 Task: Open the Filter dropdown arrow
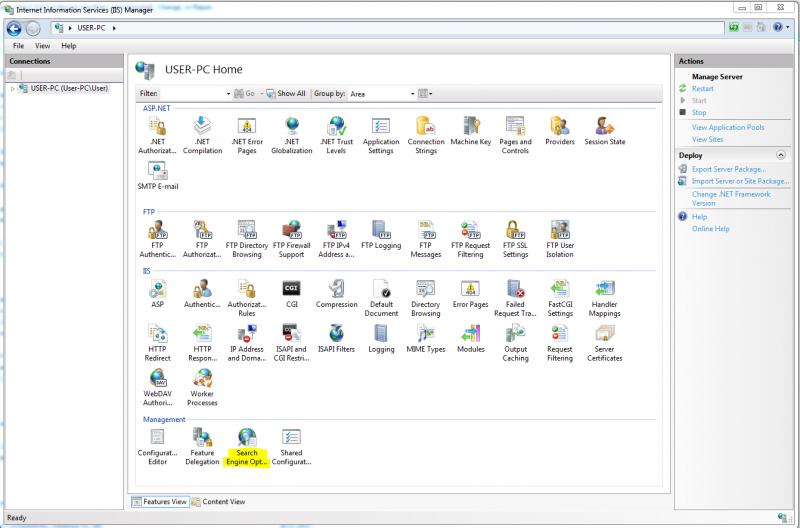click(x=228, y=94)
